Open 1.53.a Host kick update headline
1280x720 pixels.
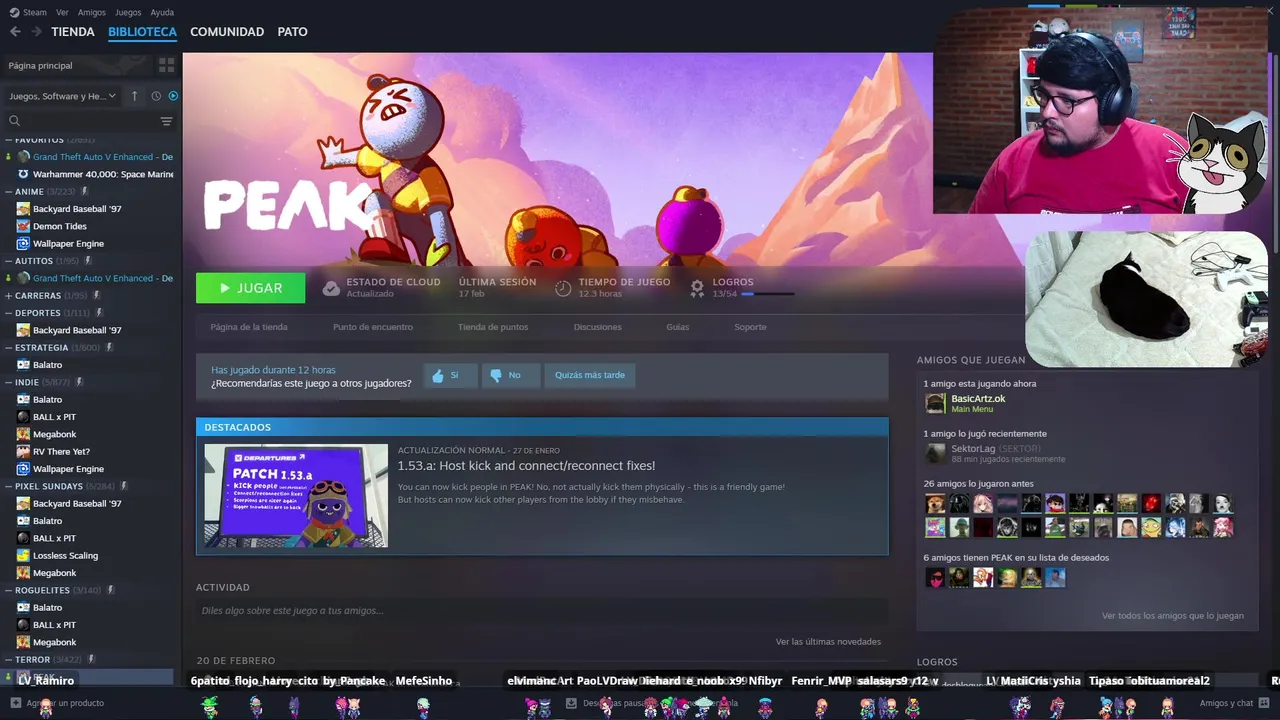[x=526, y=465]
